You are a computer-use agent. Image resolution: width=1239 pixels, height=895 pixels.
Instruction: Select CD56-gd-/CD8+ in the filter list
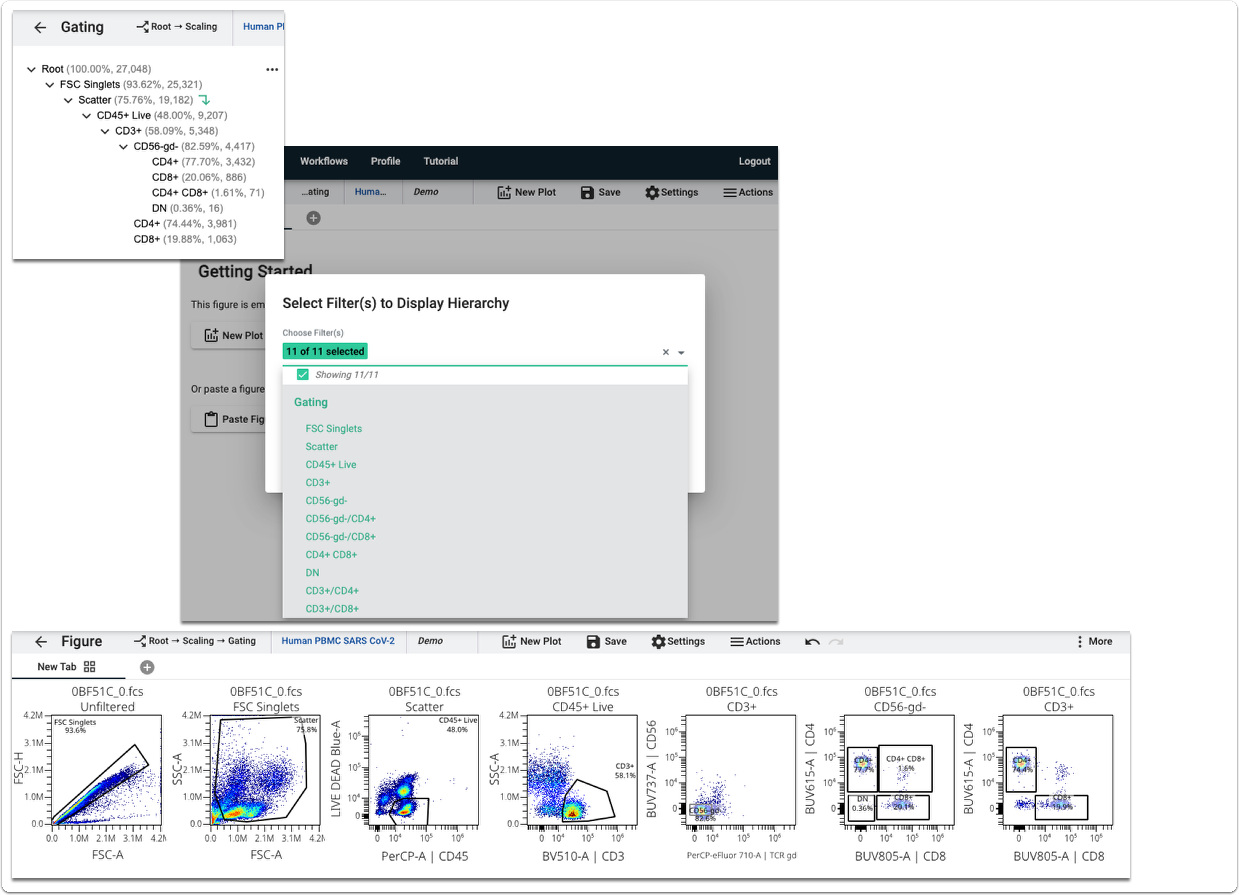click(x=341, y=537)
